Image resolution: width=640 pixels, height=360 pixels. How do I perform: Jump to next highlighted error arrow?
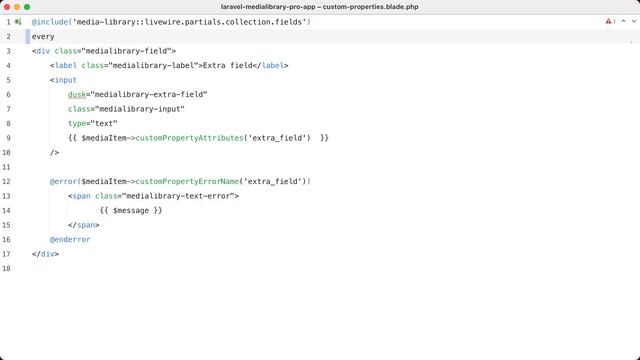(634, 21)
